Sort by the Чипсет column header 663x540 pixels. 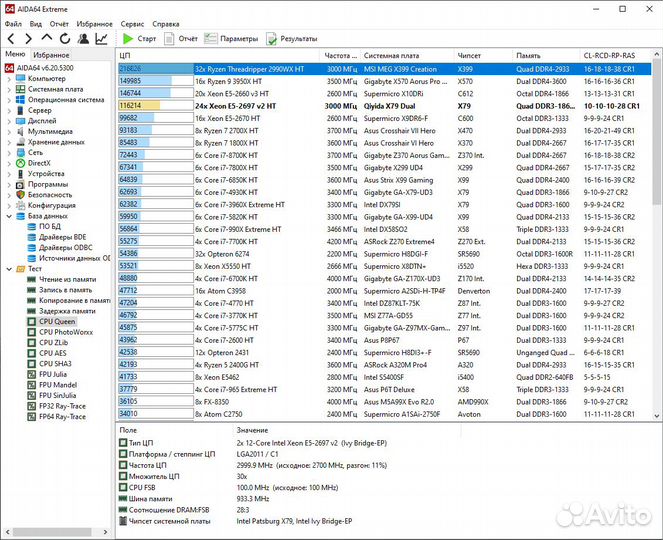483,55
